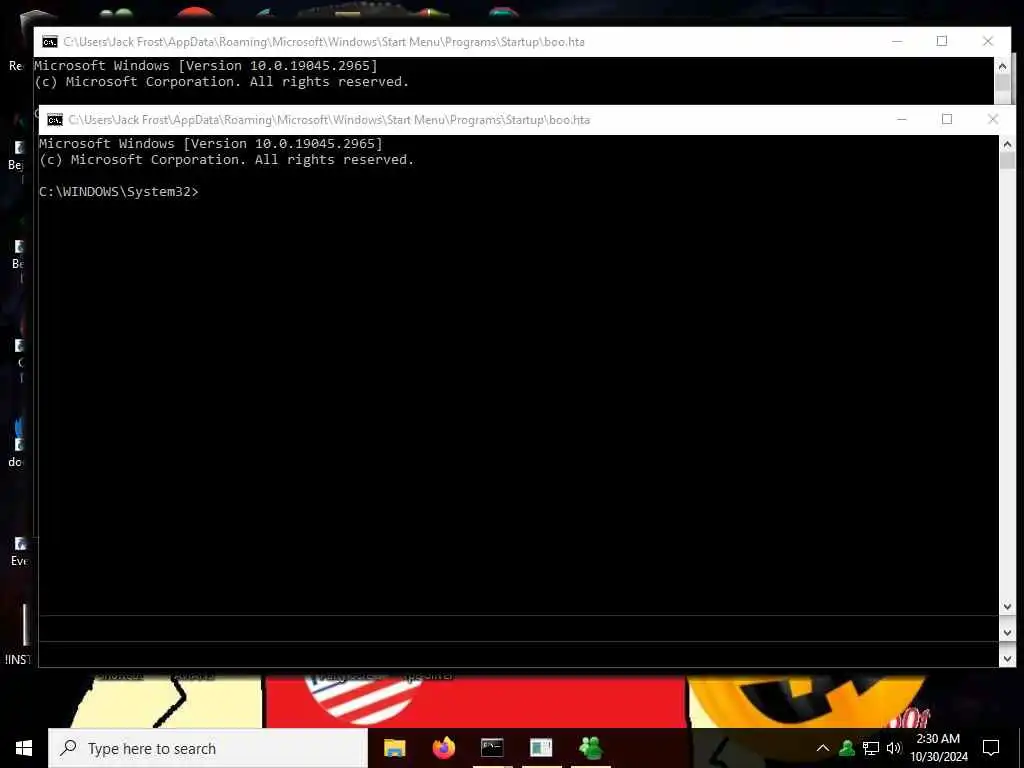Maximize the front boo.hta command window
The width and height of the screenshot is (1024, 768).
point(947,120)
